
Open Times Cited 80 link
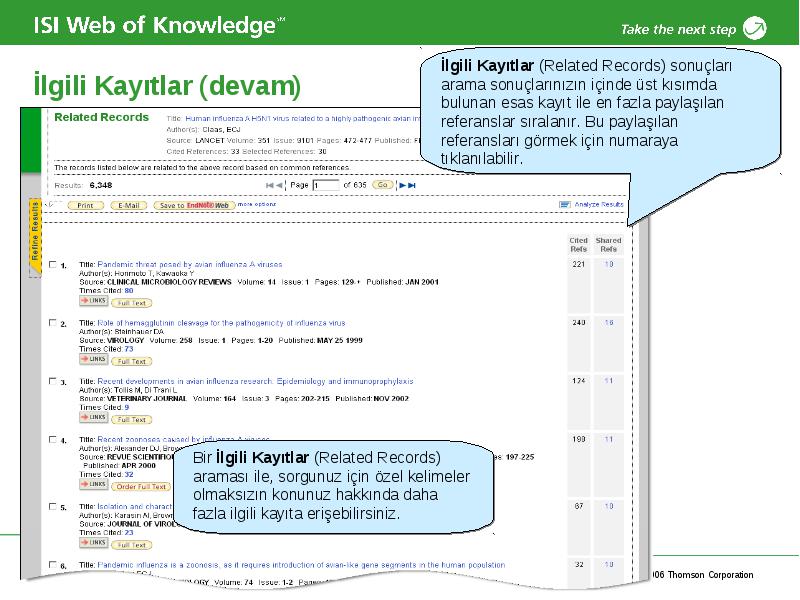pyautogui.click(x=129, y=291)
